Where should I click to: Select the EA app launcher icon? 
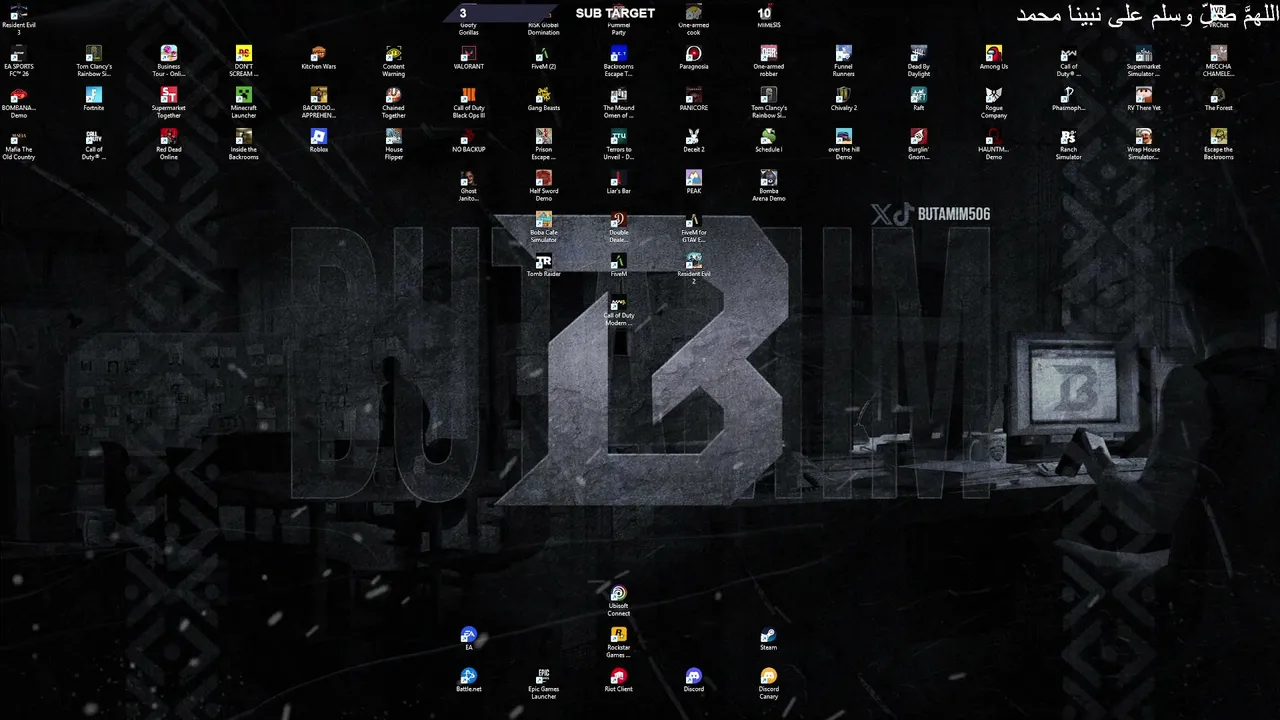pos(469,639)
